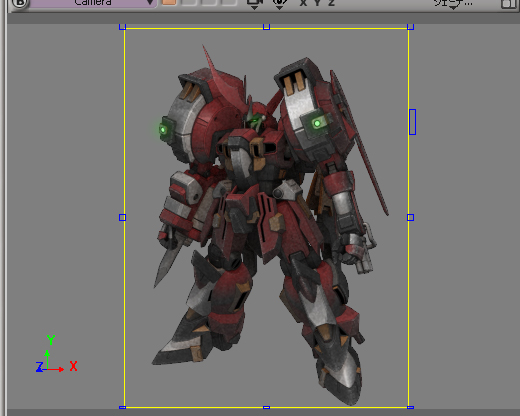Click the left middle handle of the yellow region
Image resolution: width=520 pixels, height=416 pixels.
click(122, 217)
